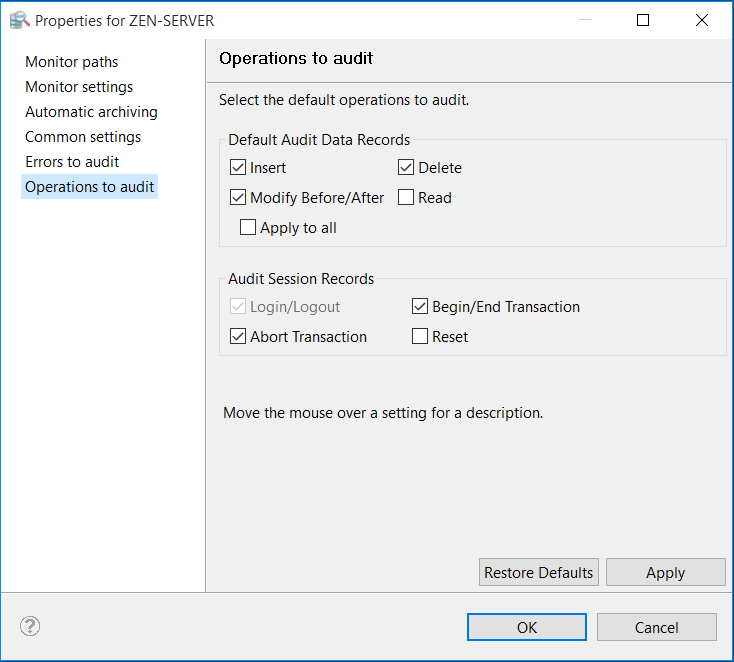This screenshot has width=734, height=662.
Task: Click the Properties window title icon
Action: 19,20
